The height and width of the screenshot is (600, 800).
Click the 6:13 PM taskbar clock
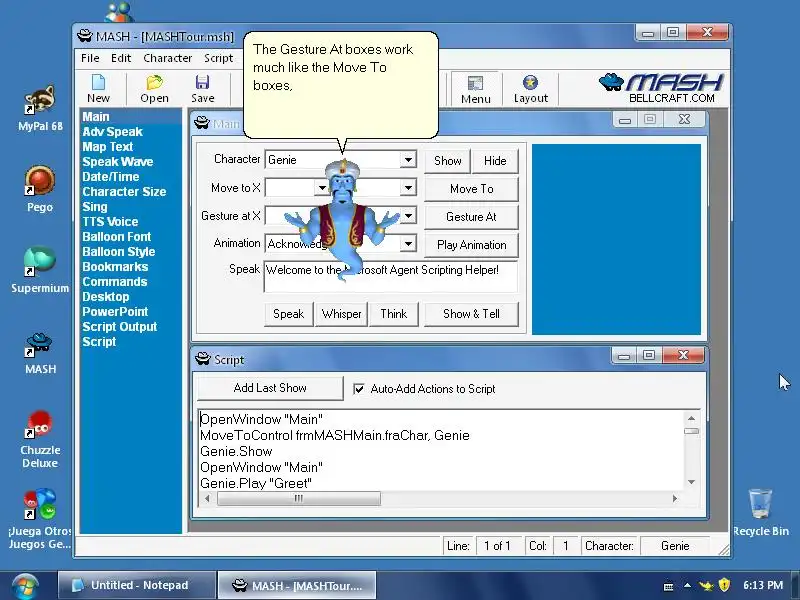click(763, 585)
